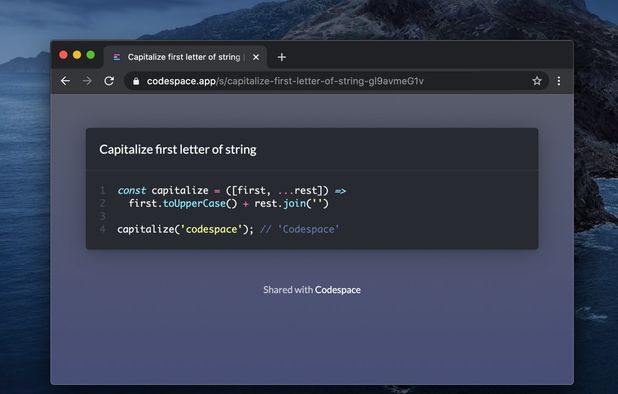Image resolution: width=618 pixels, height=394 pixels.
Task: Click the green maximize window button
Action: point(91,55)
